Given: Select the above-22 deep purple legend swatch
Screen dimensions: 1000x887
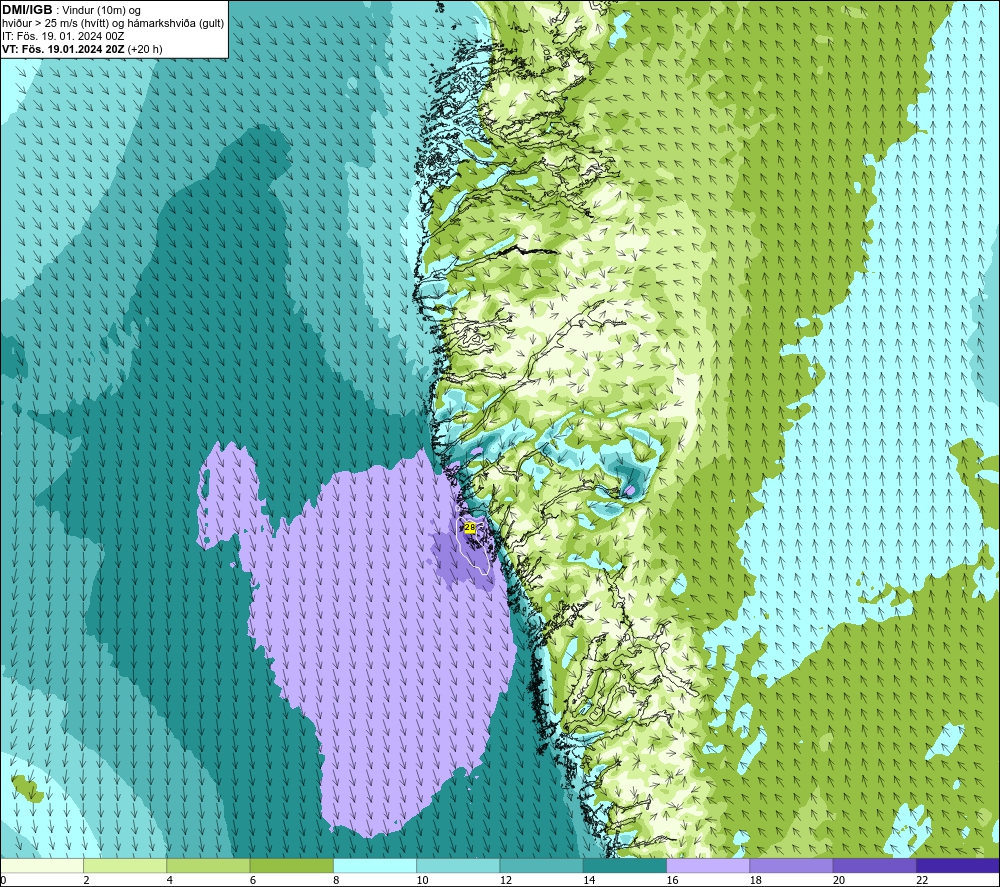Looking at the screenshot, I should (957, 865).
